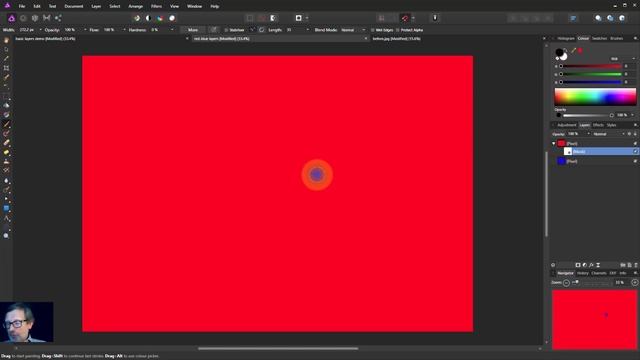640x360 pixels.
Task: Select the Erase Brush tool
Action: click(x=6, y=142)
